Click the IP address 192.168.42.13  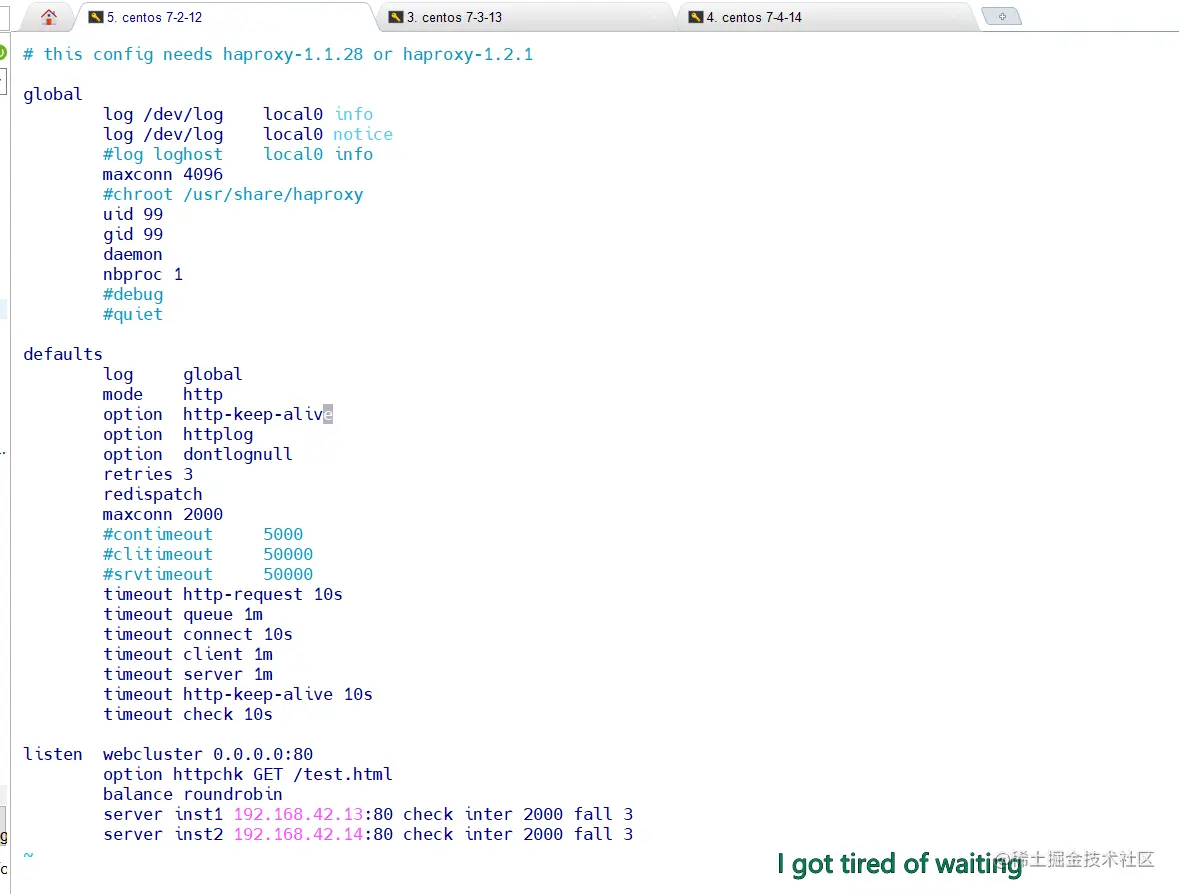[x=299, y=815]
